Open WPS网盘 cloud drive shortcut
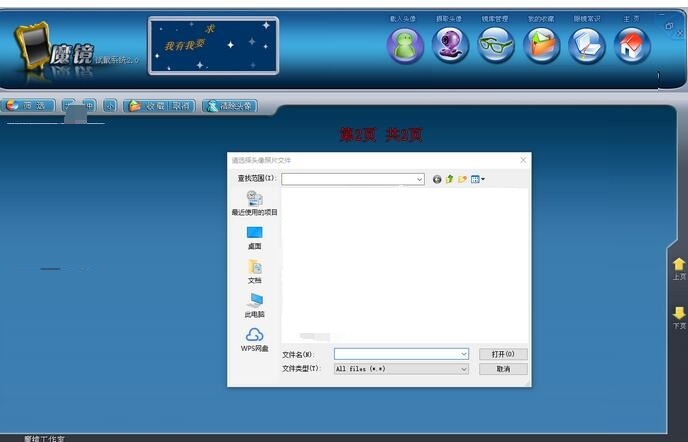The width and height of the screenshot is (688, 442). (254, 340)
